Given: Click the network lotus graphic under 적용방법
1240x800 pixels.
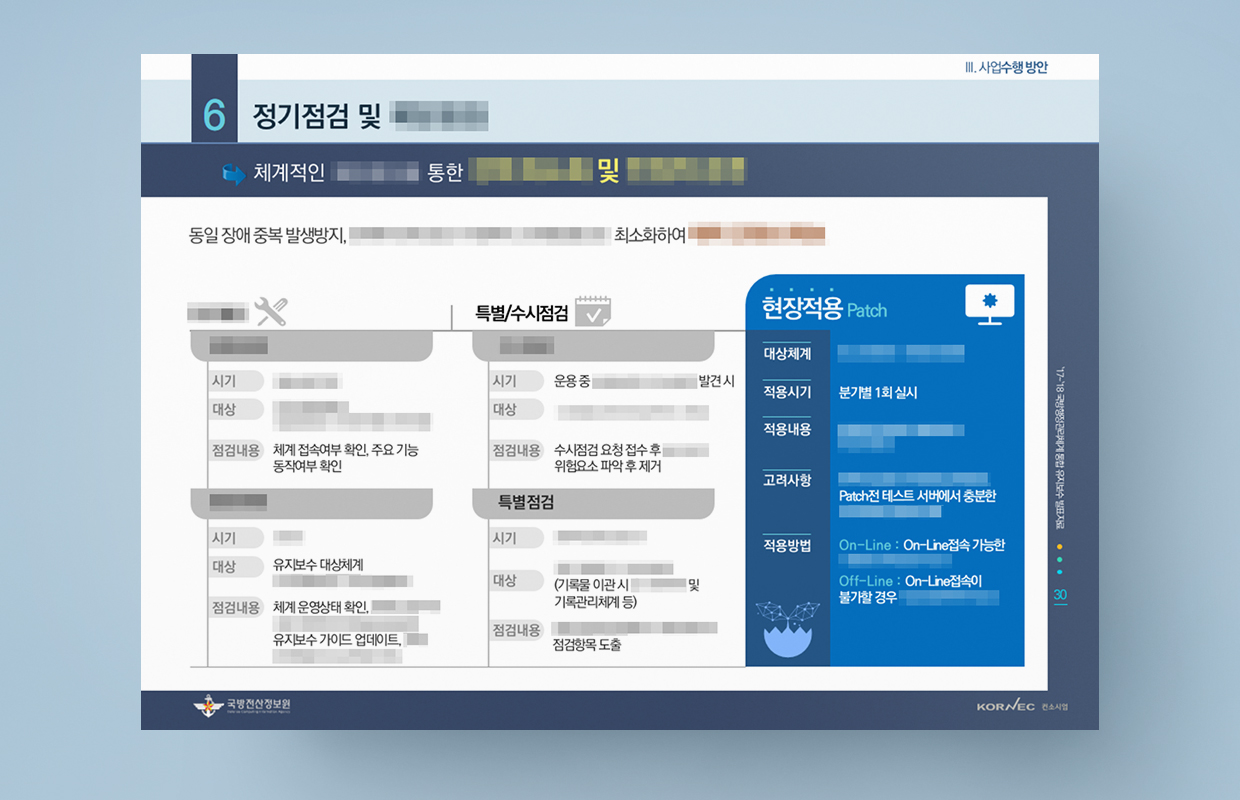Looking at the screenshot, I should [787, 628].
